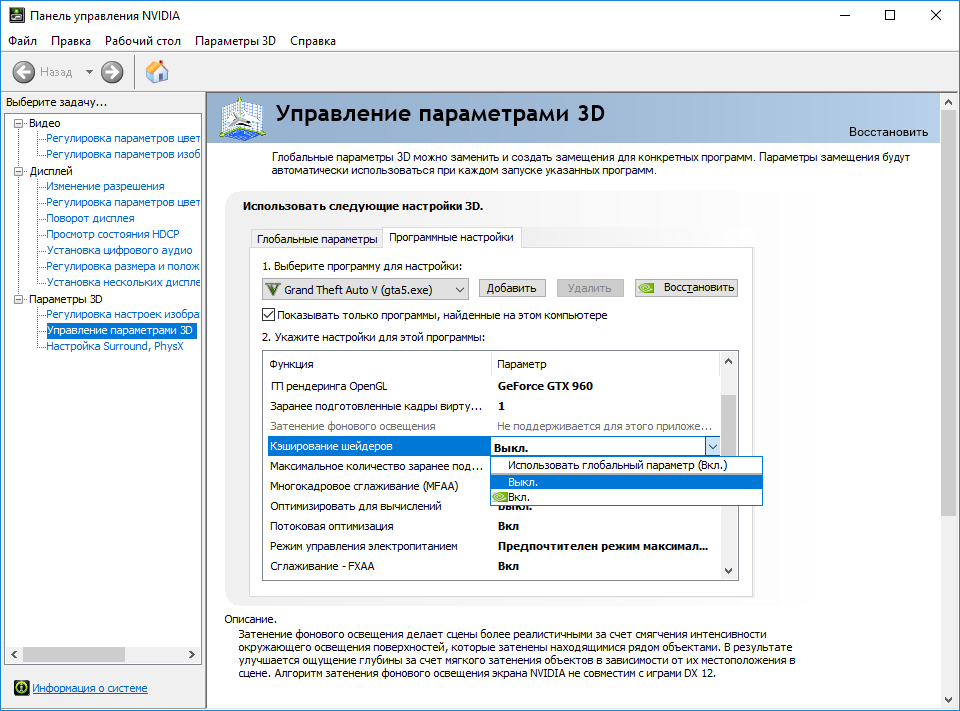Open the Home page icon
The image size is (960, 711).
[x=157, y=72]
